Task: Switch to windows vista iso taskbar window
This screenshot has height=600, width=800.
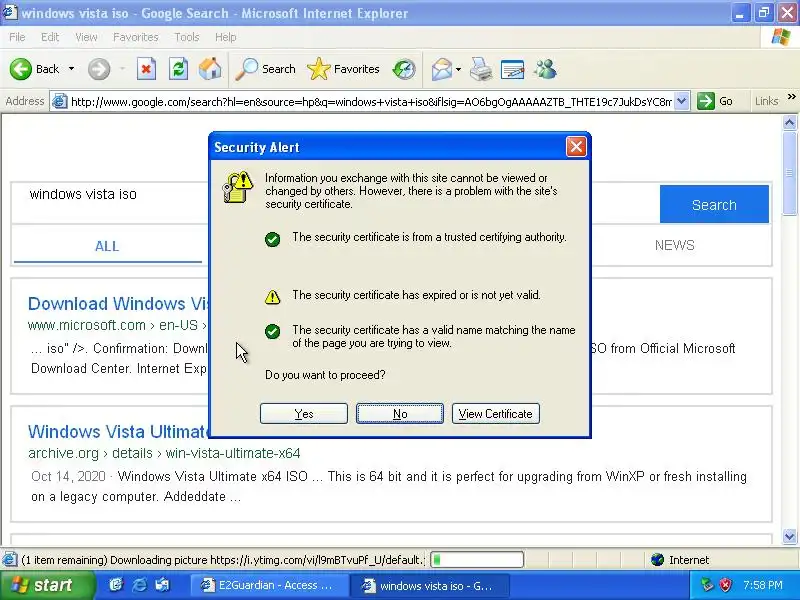Action: 430,585
